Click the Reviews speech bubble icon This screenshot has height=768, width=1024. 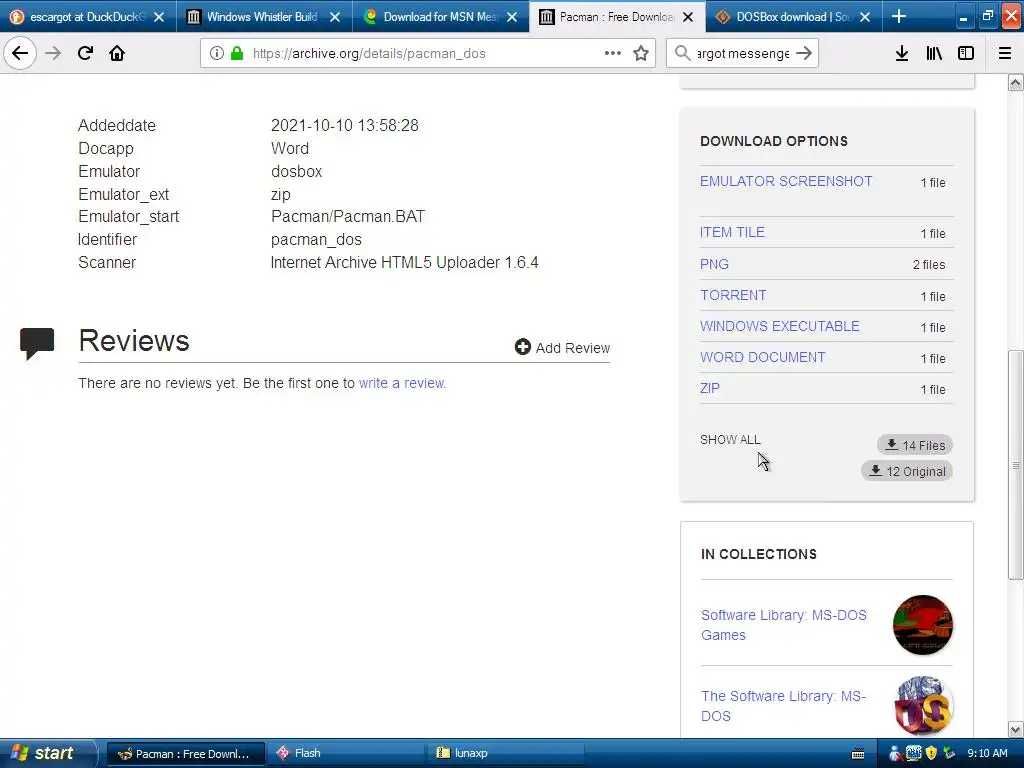(x=37, y=343)
